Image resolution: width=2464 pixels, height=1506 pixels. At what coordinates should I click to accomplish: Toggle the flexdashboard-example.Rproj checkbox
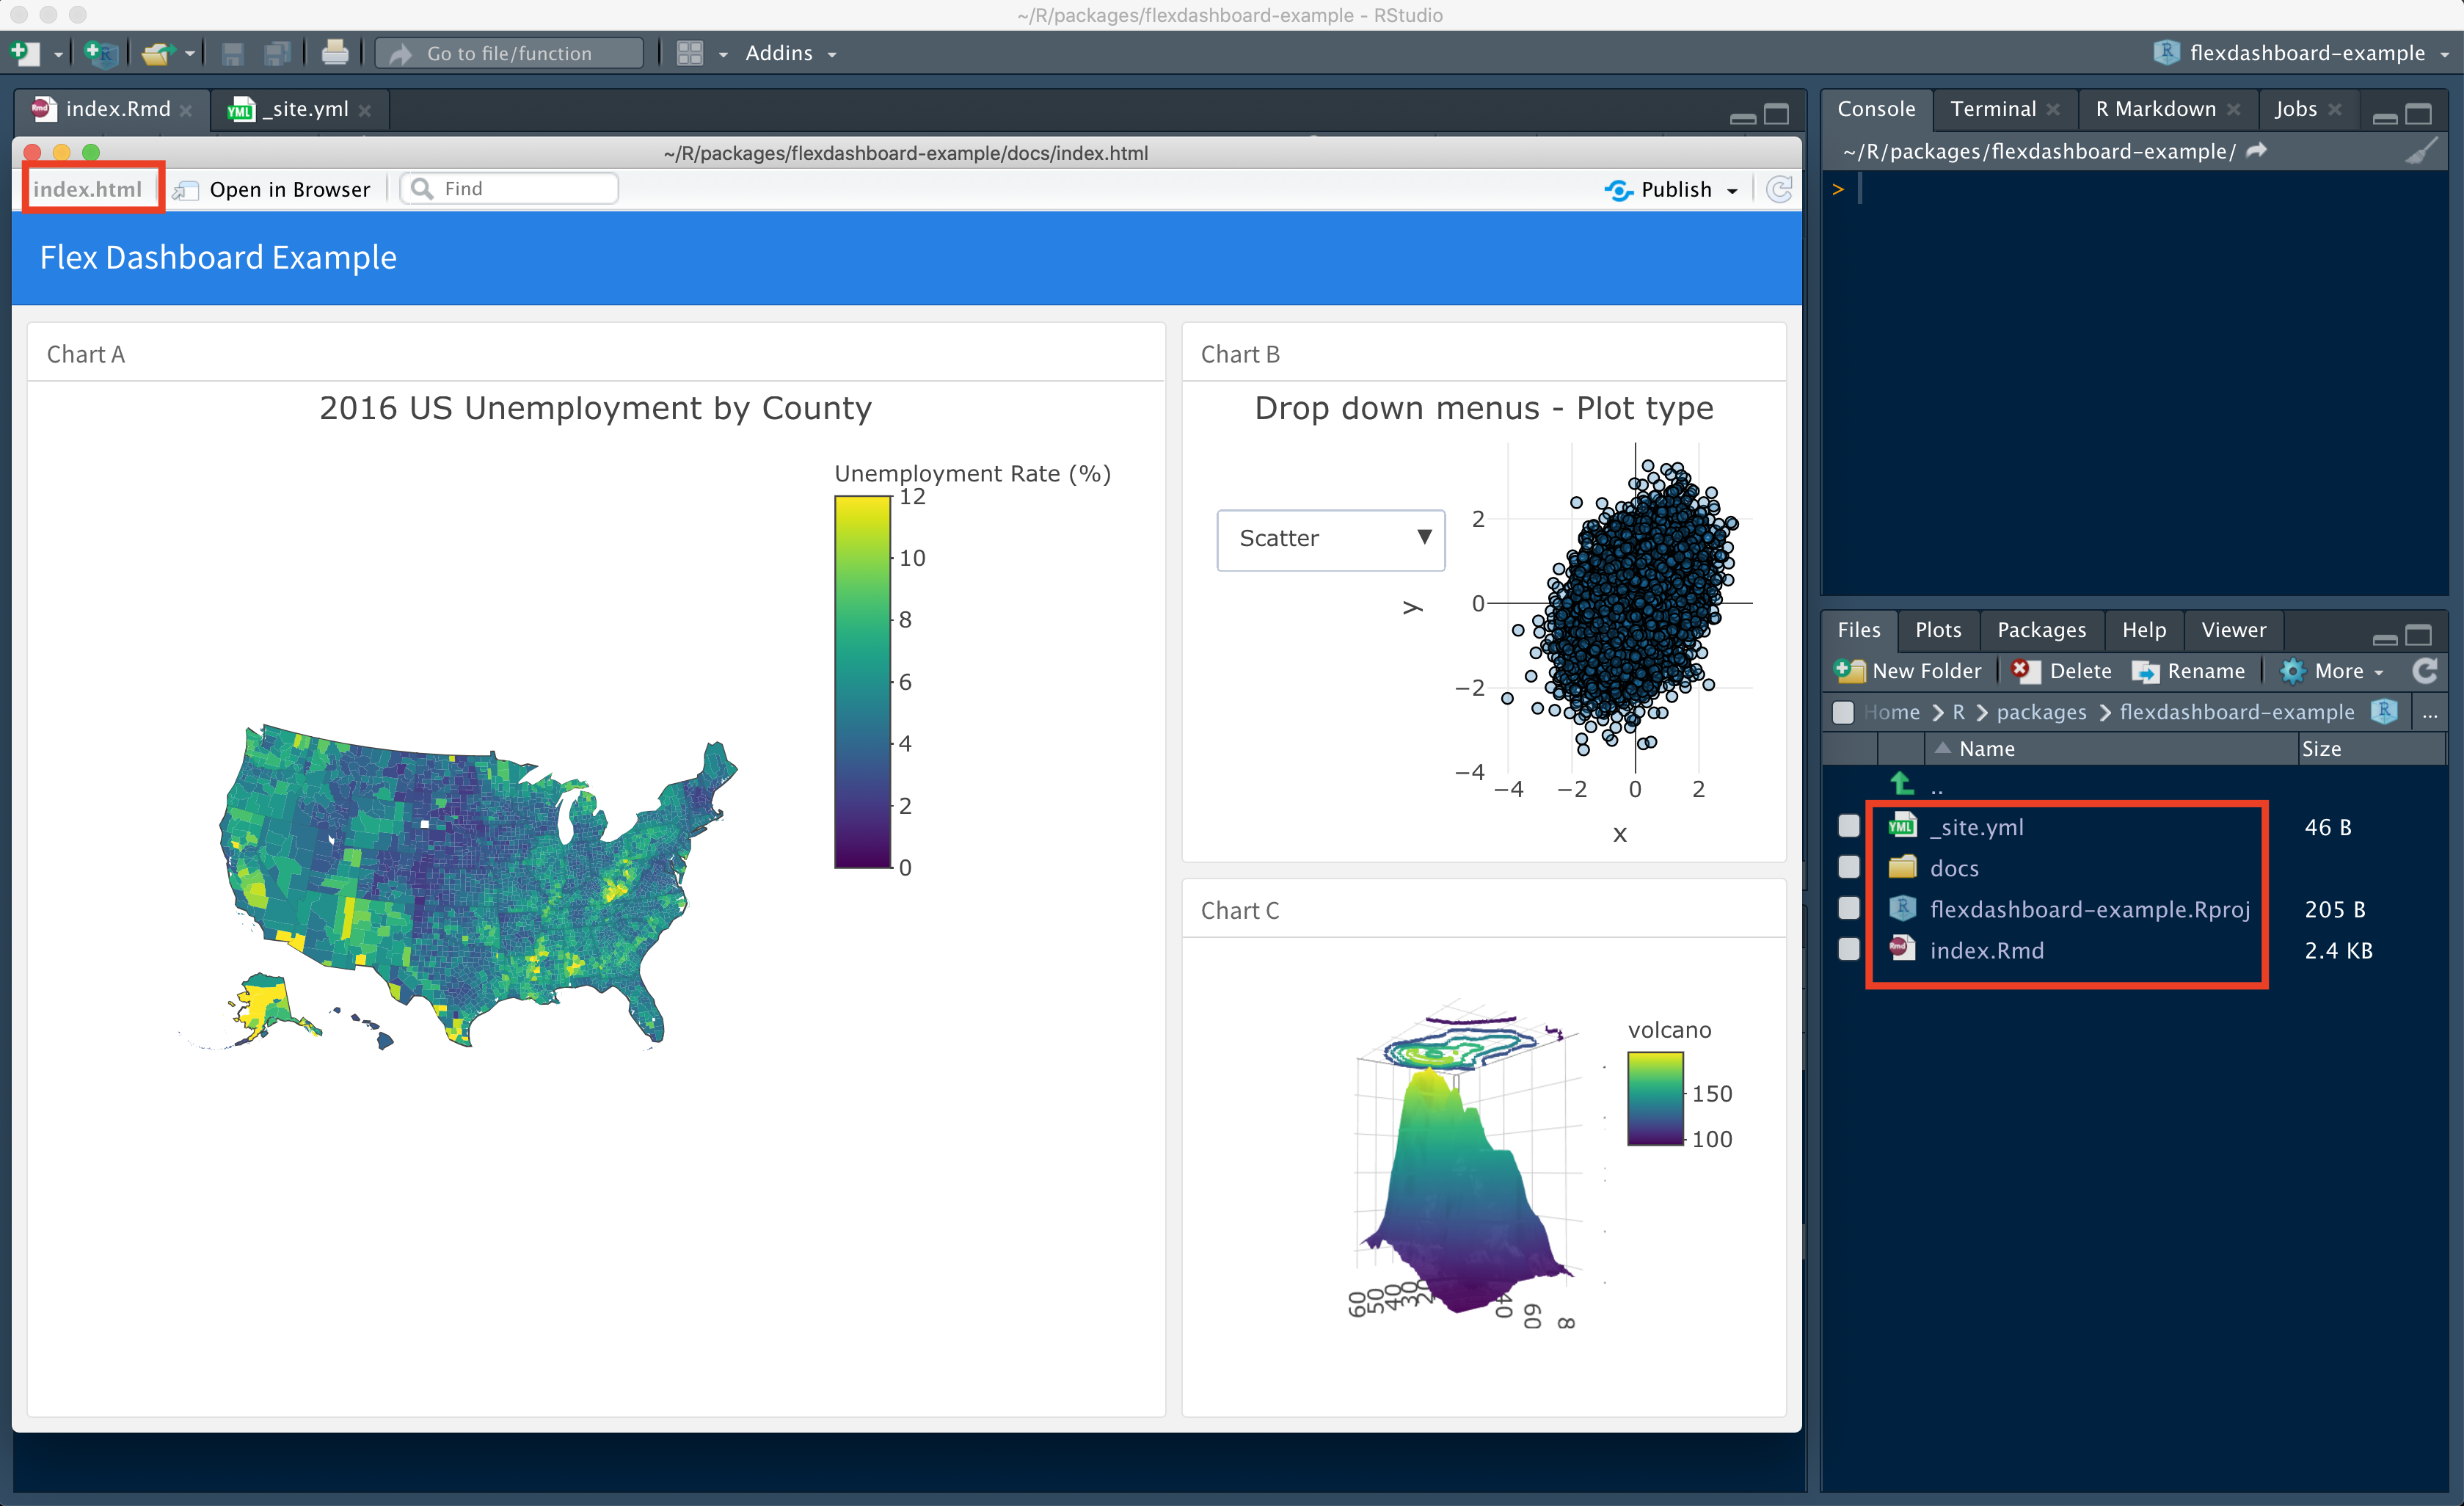coord(1846,908)
